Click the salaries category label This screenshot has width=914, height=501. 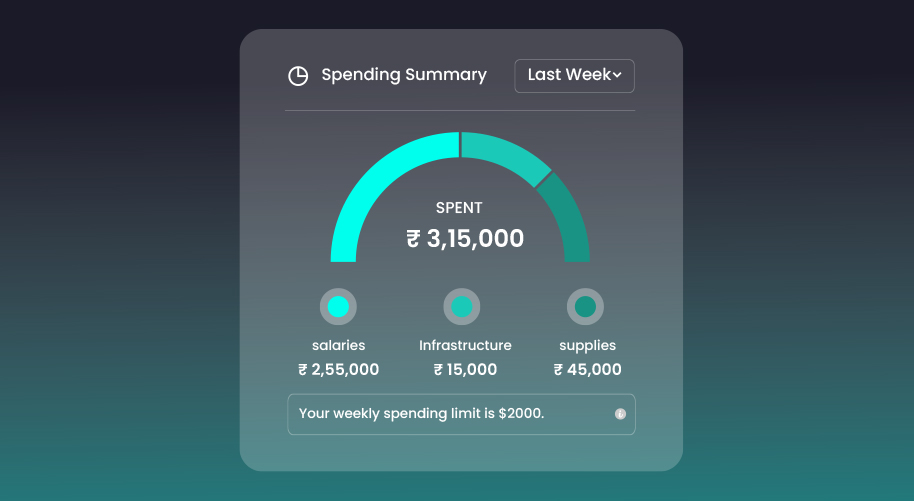[x=338, y=346]
